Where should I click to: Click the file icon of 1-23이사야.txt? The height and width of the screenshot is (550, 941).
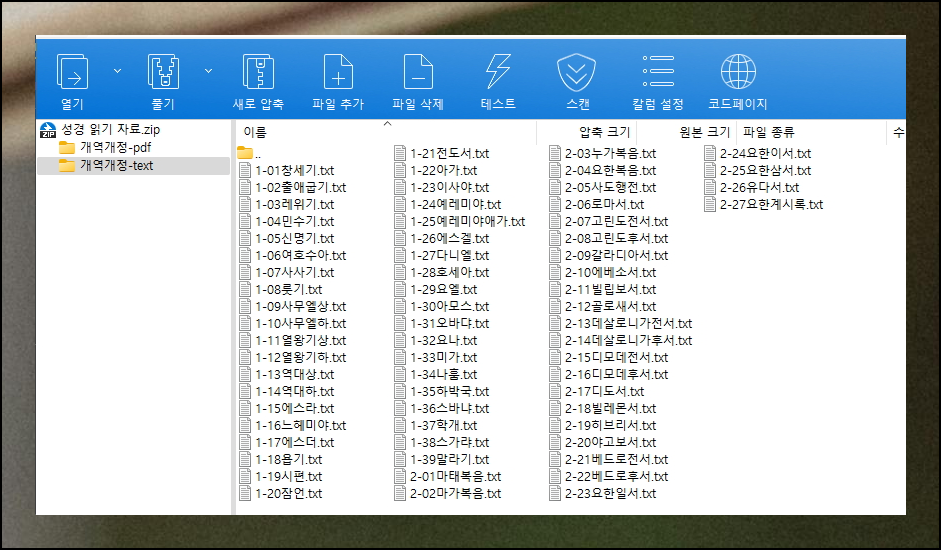[x=400, y=187]
